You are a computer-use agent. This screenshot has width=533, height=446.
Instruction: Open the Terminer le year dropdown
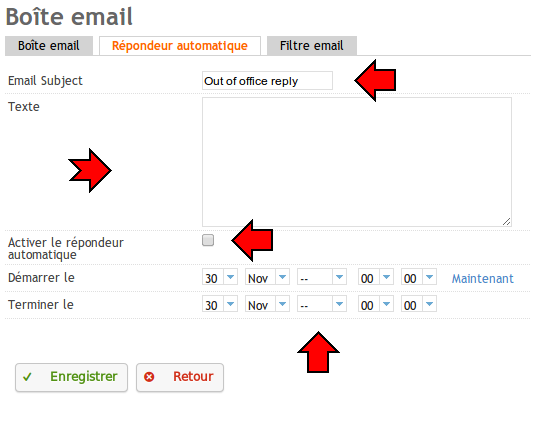[x=322, y=304]
